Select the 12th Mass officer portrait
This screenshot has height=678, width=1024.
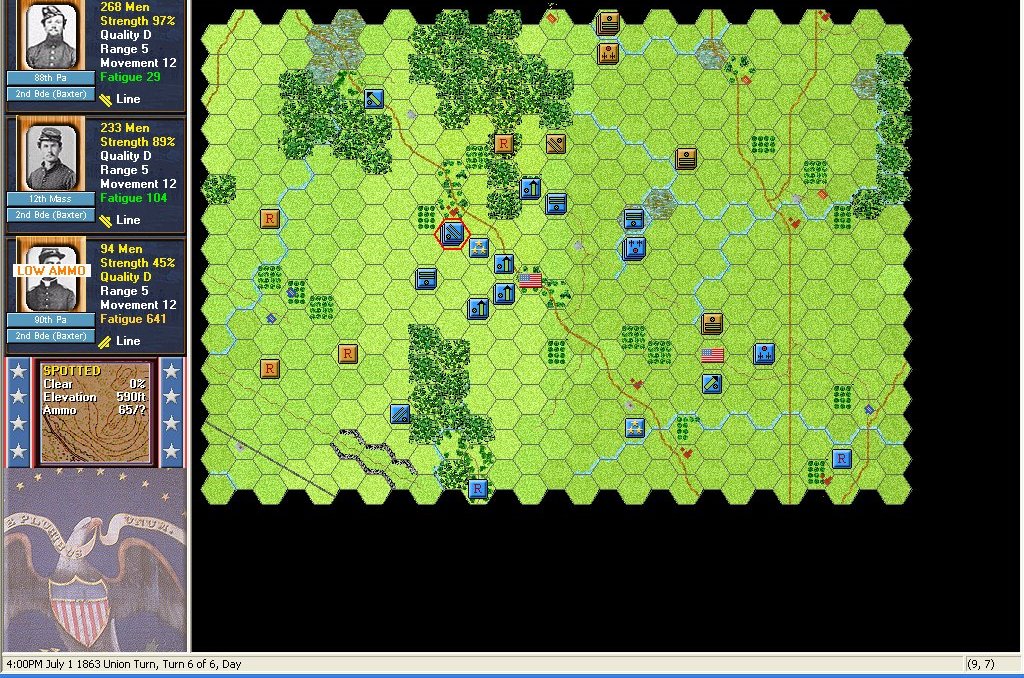(51, 157)
